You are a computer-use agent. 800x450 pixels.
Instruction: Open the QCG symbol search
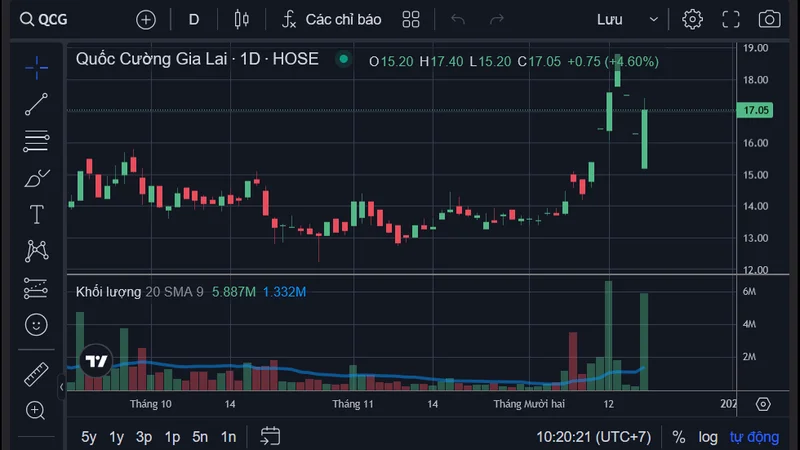[x=44, y=19]
